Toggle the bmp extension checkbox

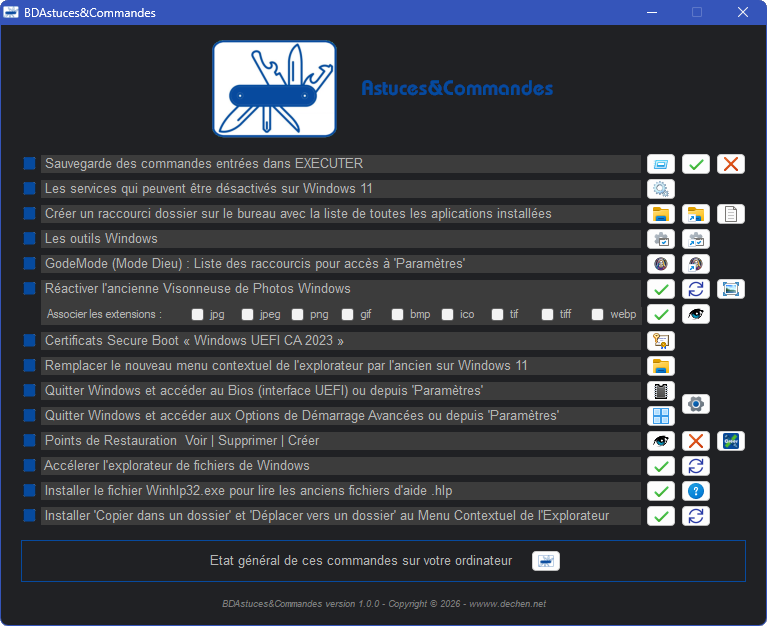397,314
